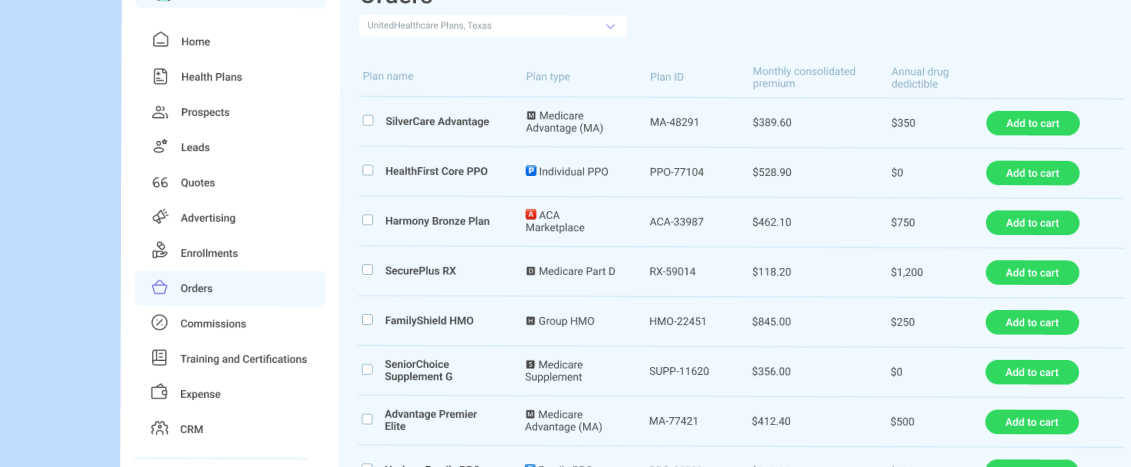Add SecurePlus RX to cart

point(1032,272)
